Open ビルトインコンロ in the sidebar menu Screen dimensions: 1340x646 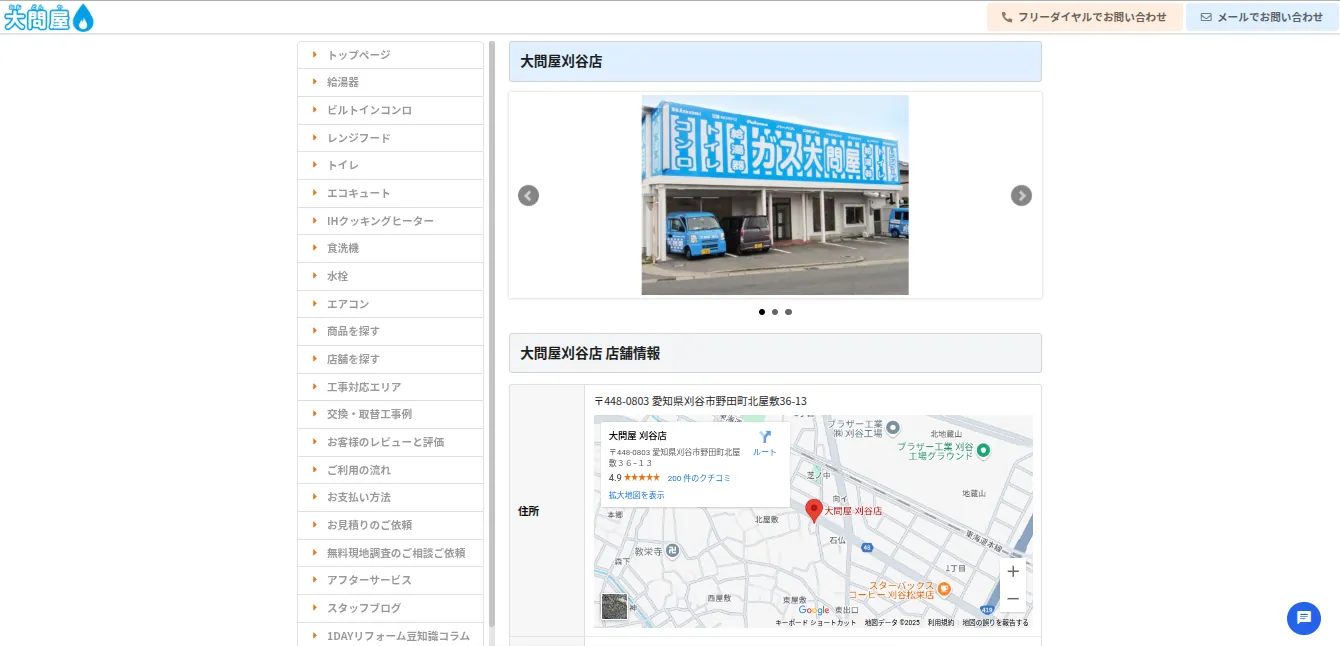390,110
